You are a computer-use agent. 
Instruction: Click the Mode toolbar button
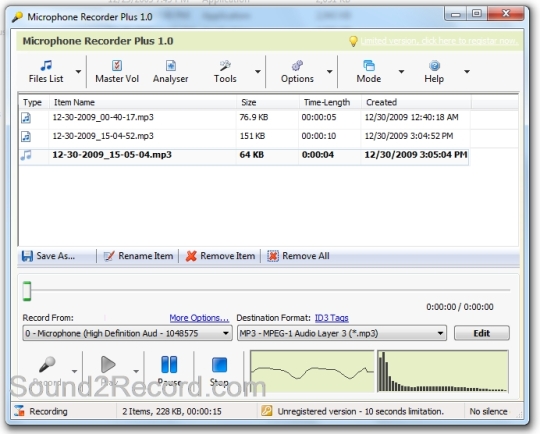368,72
